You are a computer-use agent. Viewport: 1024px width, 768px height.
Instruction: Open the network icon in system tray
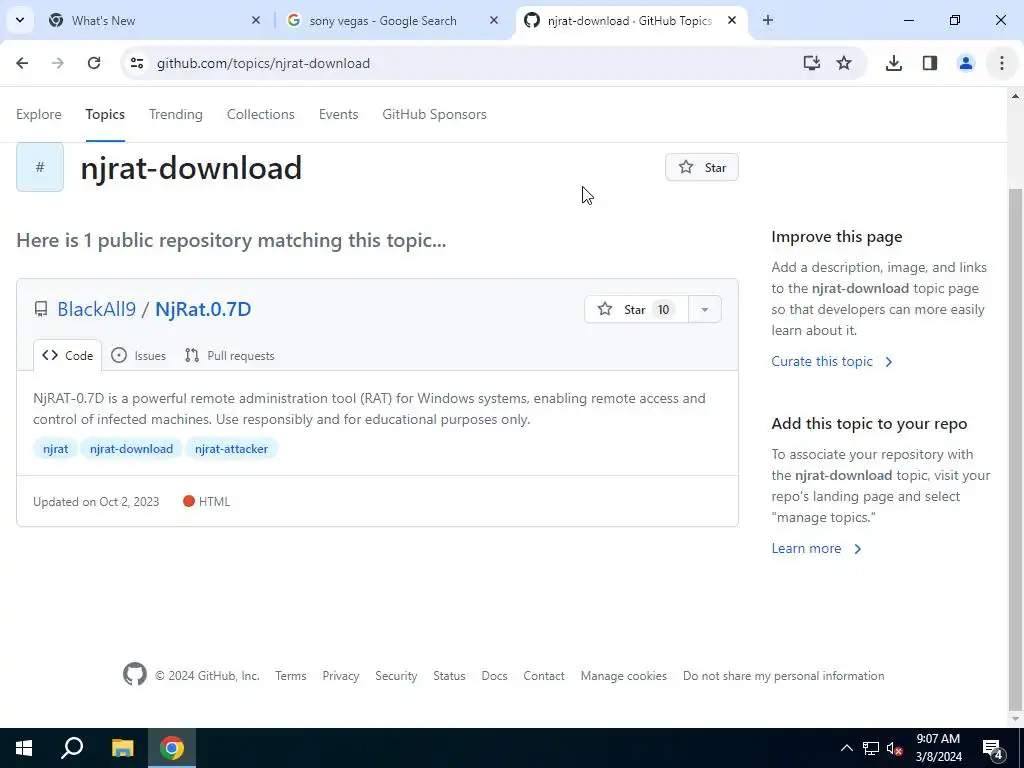[871, 748]
